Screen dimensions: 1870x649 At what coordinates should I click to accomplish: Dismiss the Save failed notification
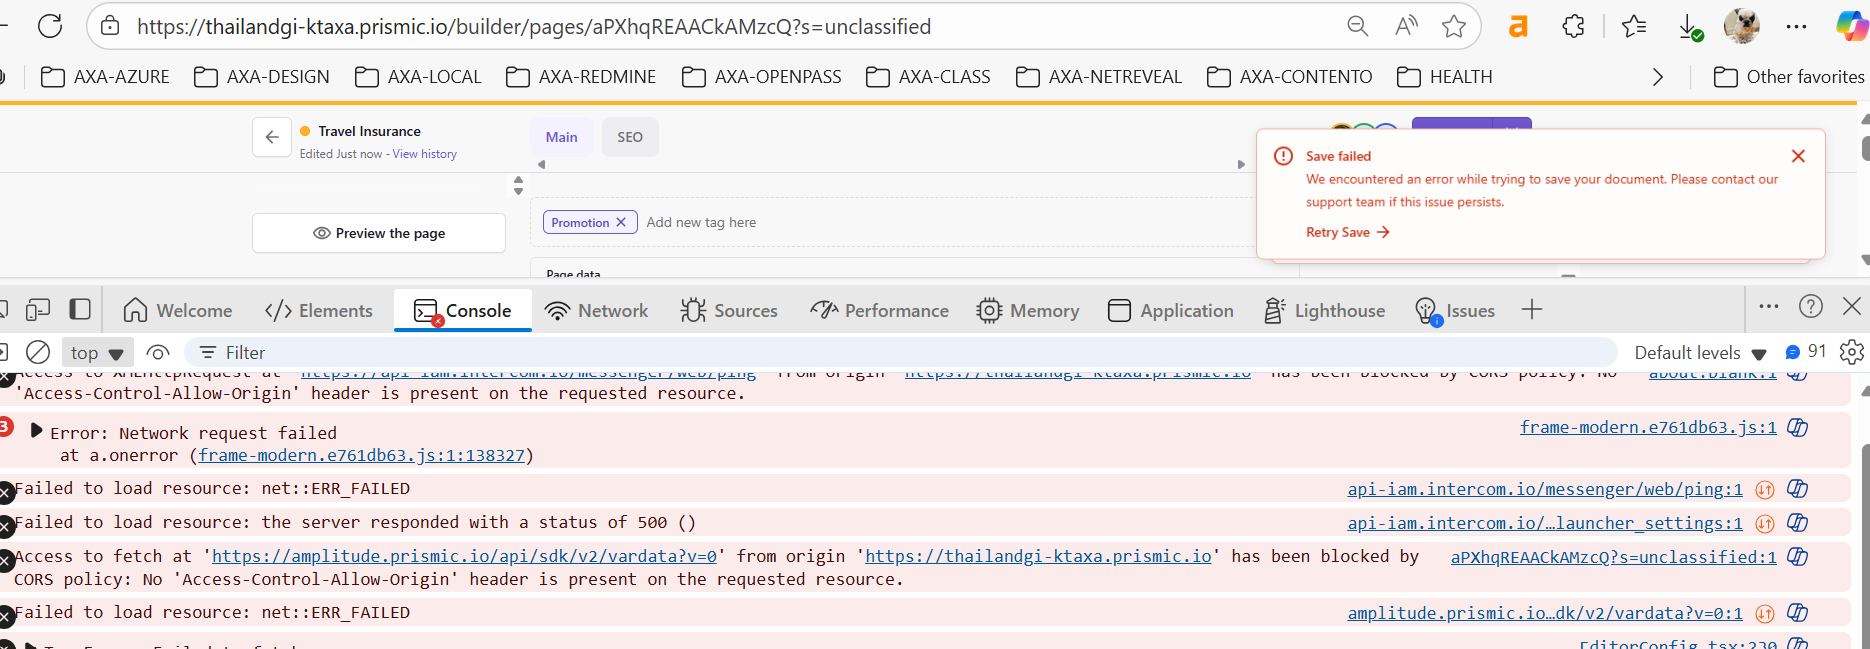click(1798, 156)
